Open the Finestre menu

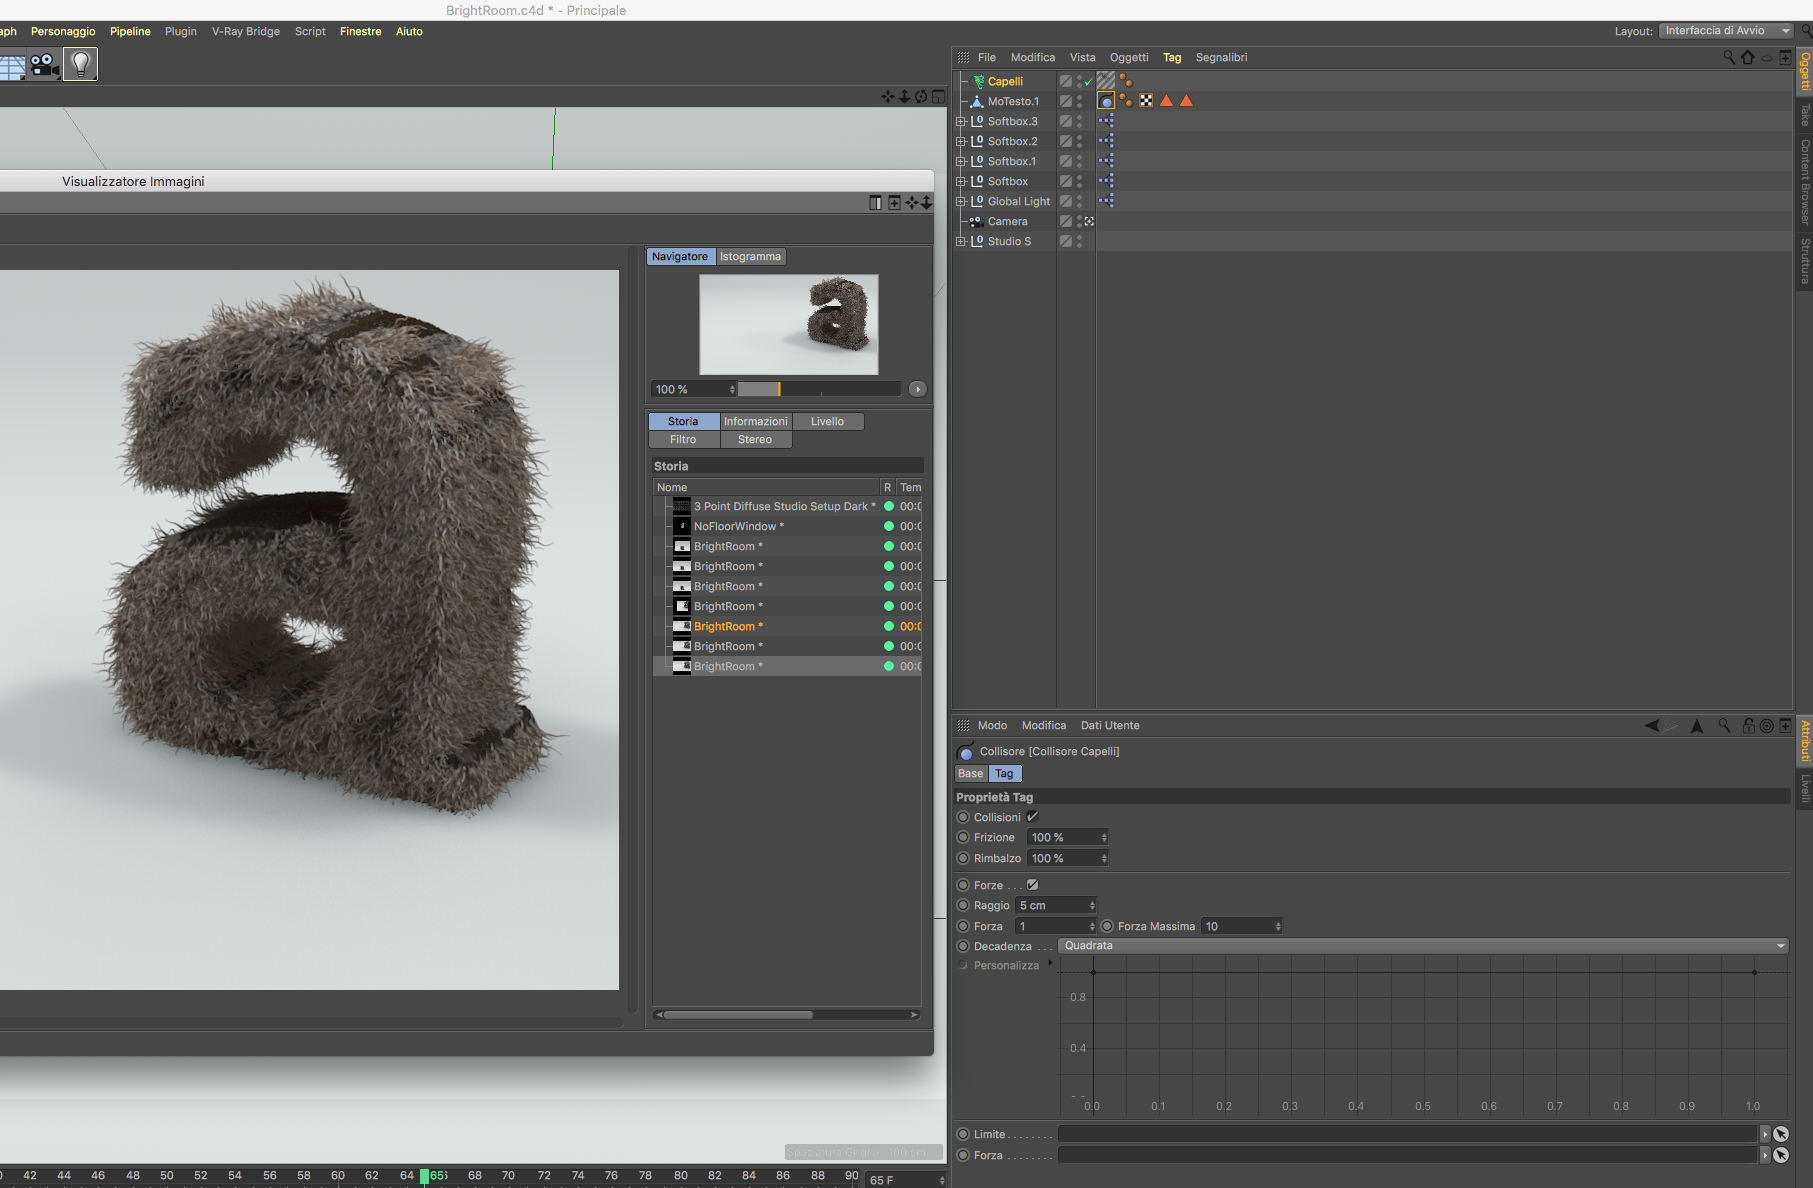tap(360, 32)
